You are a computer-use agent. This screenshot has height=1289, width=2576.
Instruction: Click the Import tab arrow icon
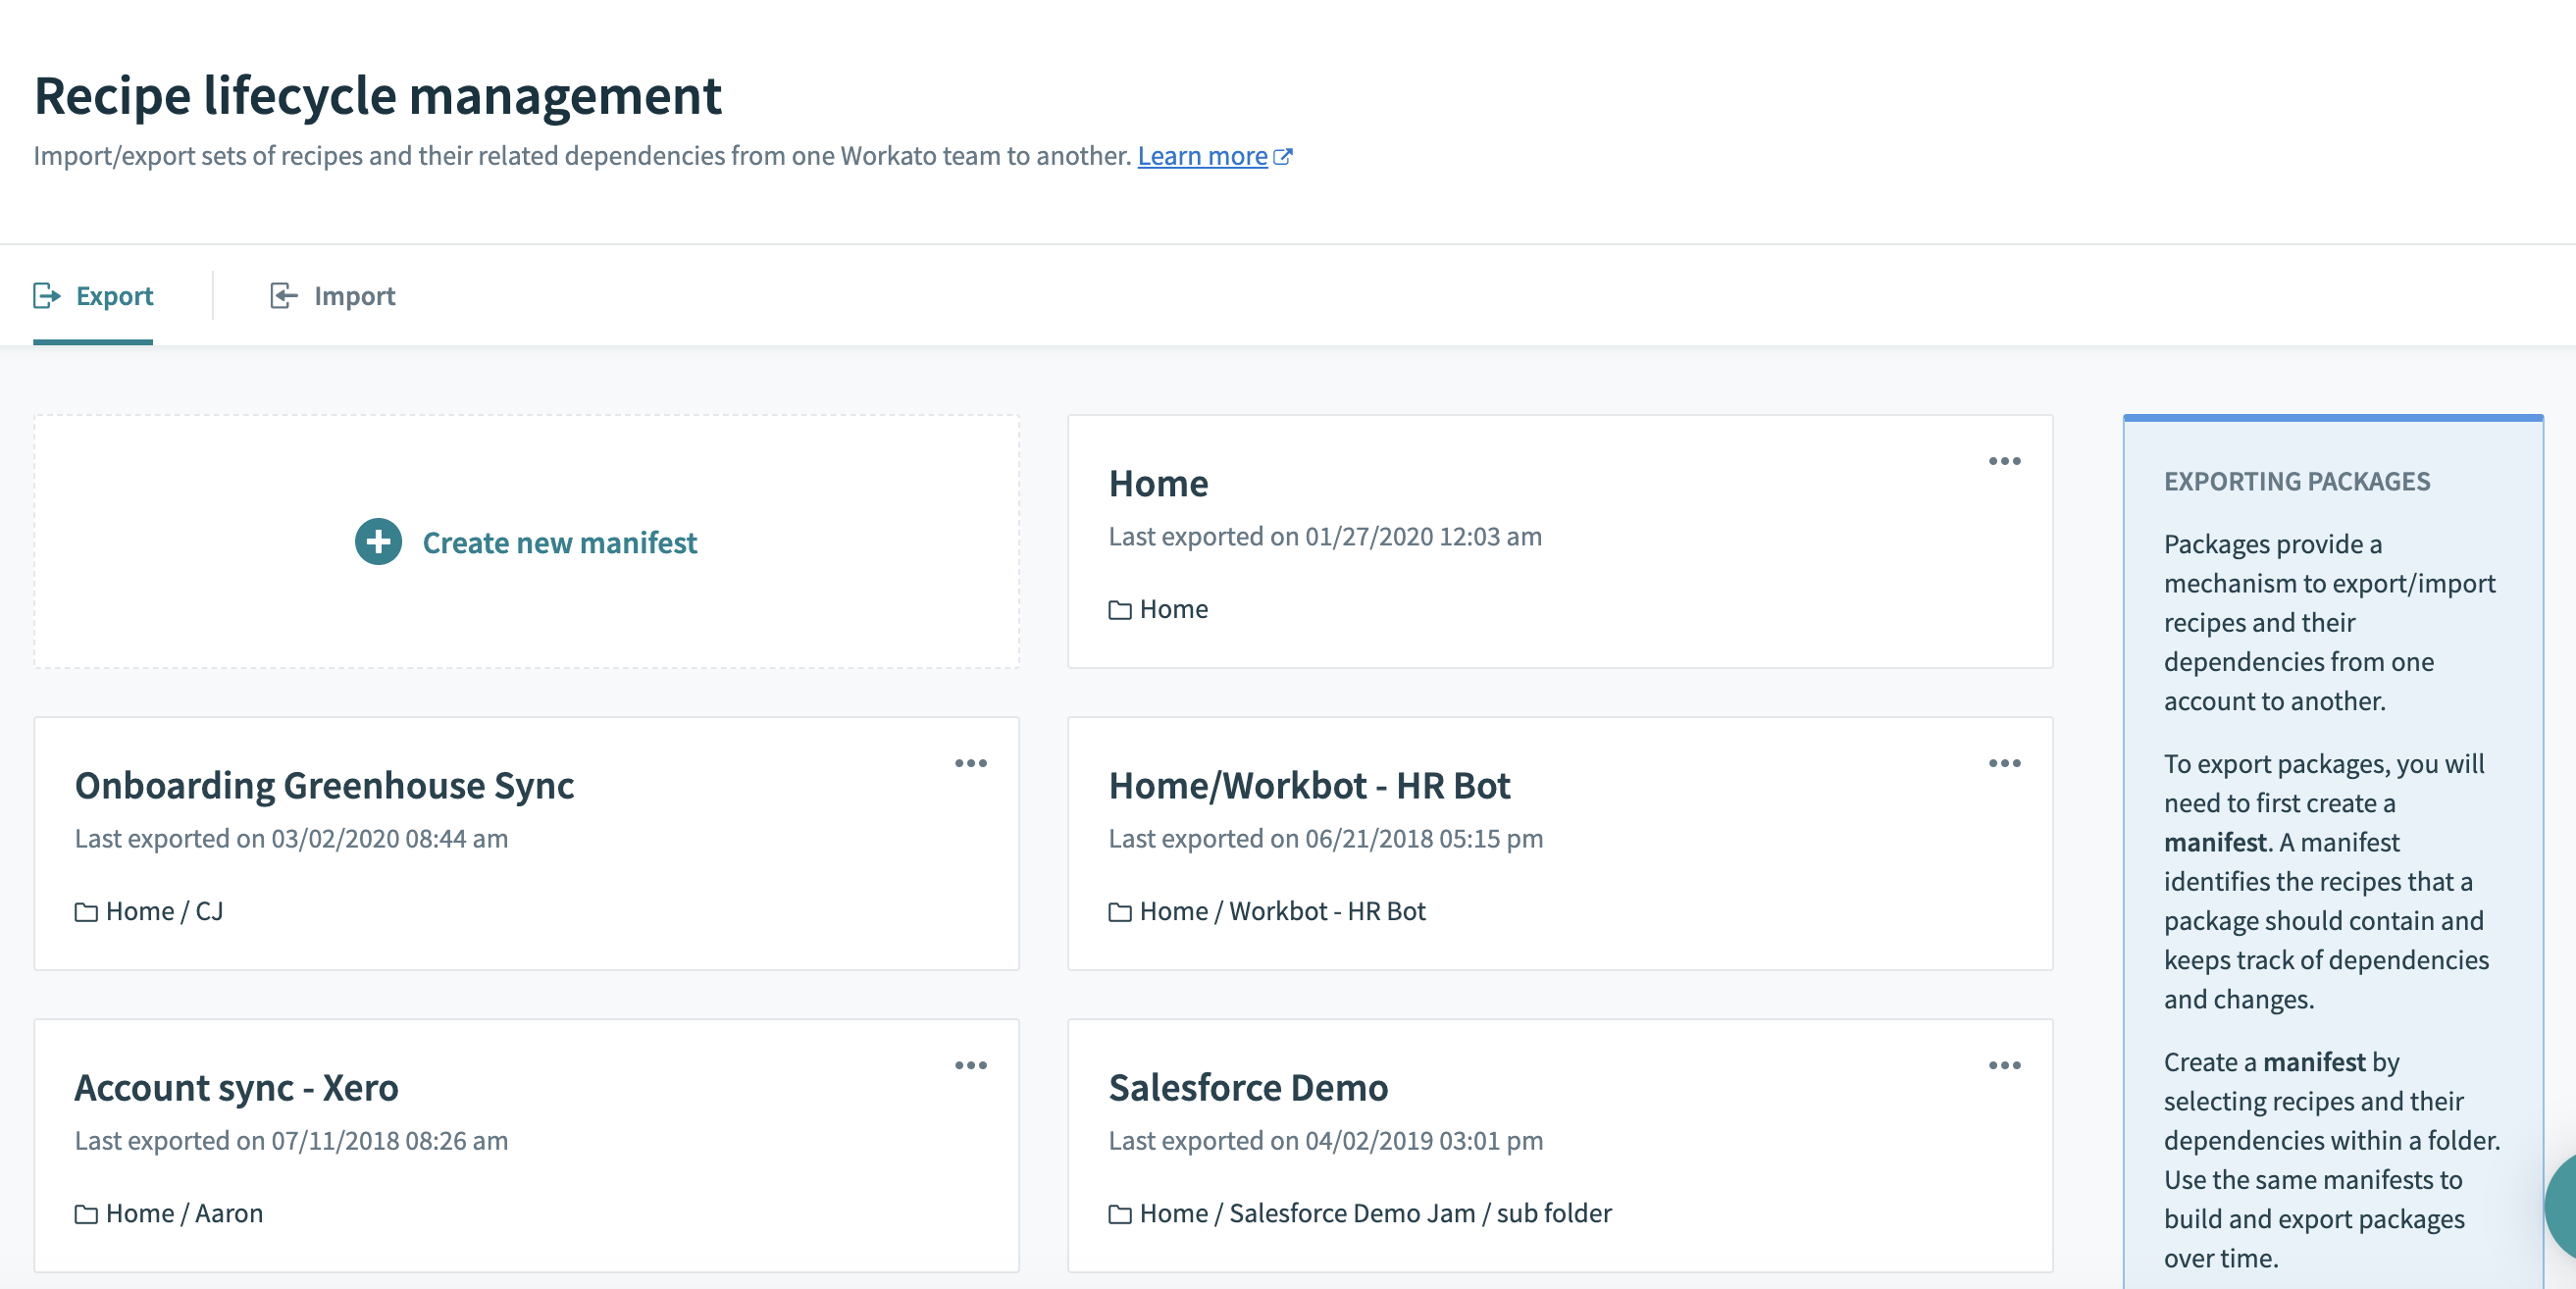(x=283, y=295)
